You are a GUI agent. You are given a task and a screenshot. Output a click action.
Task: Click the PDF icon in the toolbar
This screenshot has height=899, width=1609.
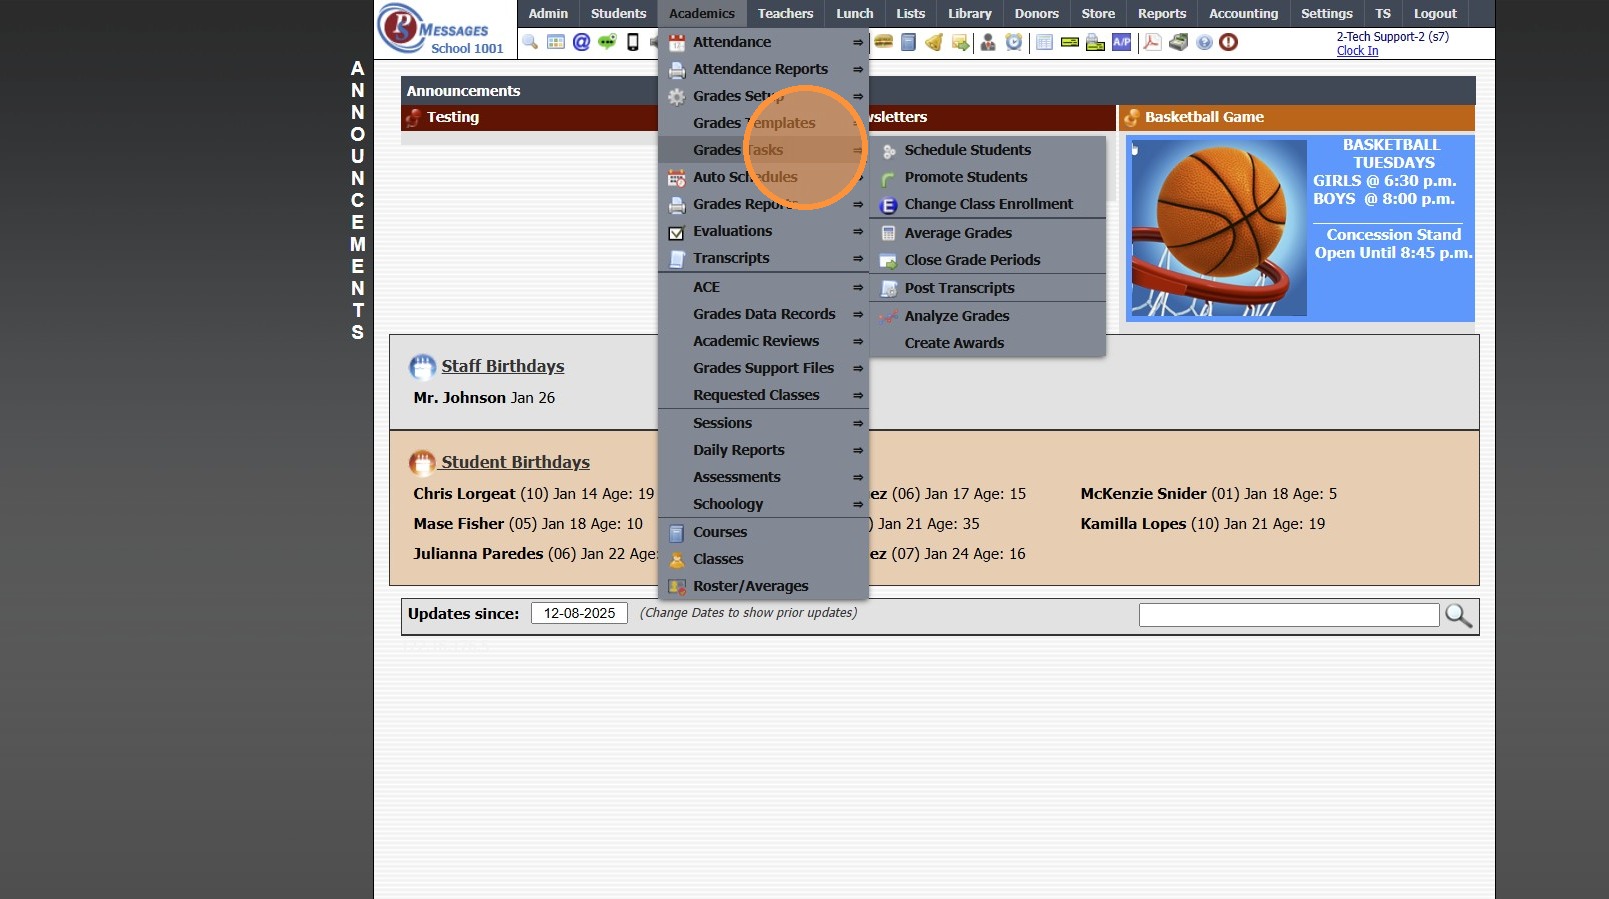[x=1152, y=42]
